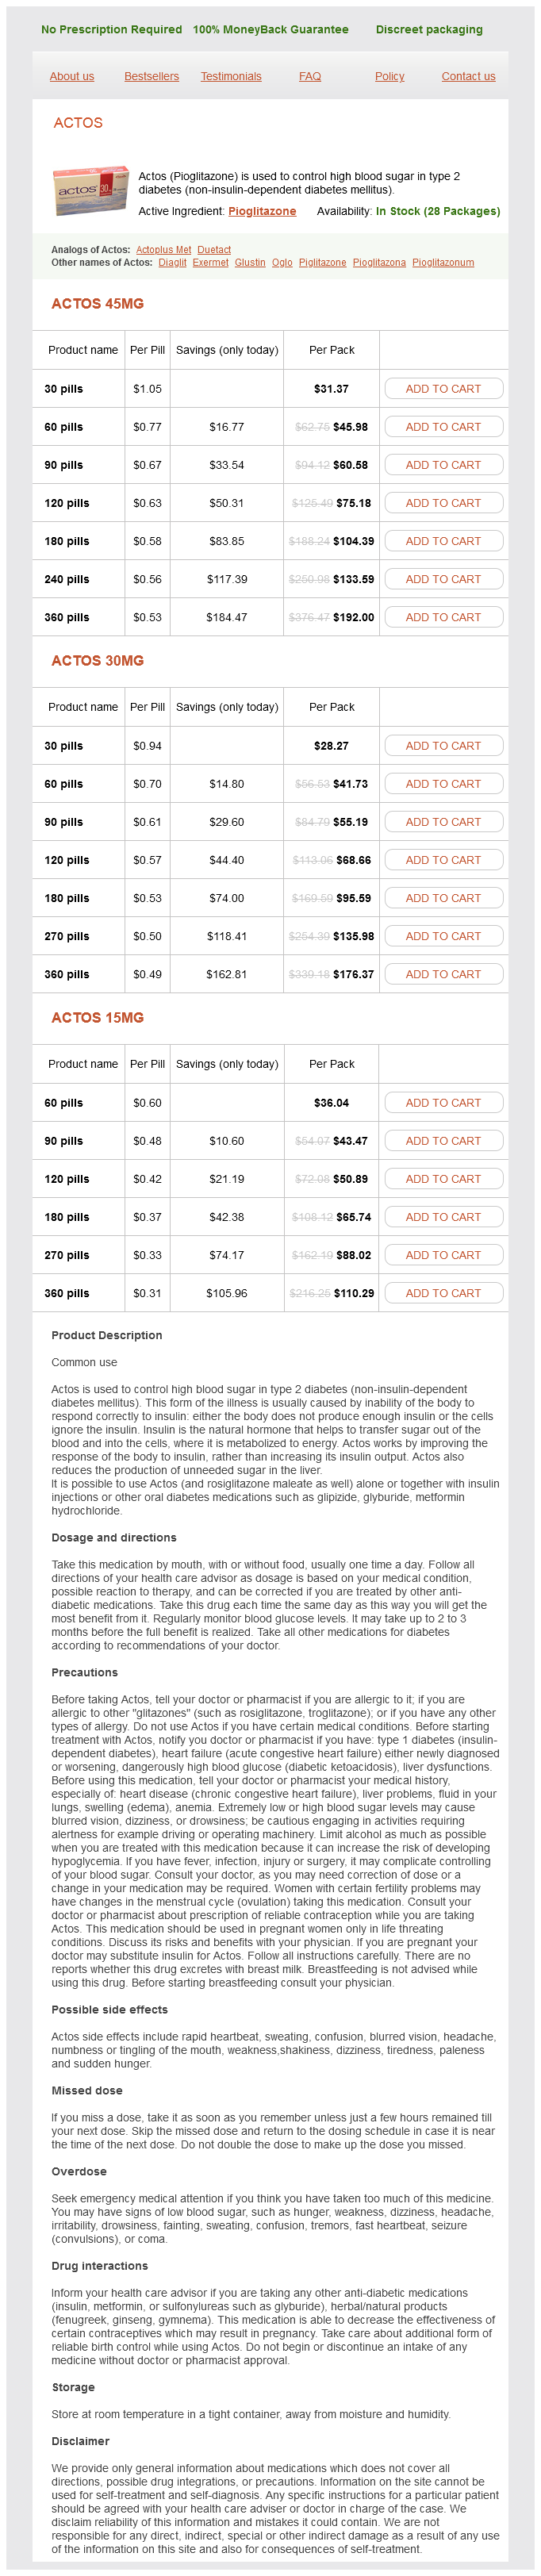This screenshot has height=2576, width=541.
Task: Go to the Bestsellers menu link
Action: click(152, 76)
